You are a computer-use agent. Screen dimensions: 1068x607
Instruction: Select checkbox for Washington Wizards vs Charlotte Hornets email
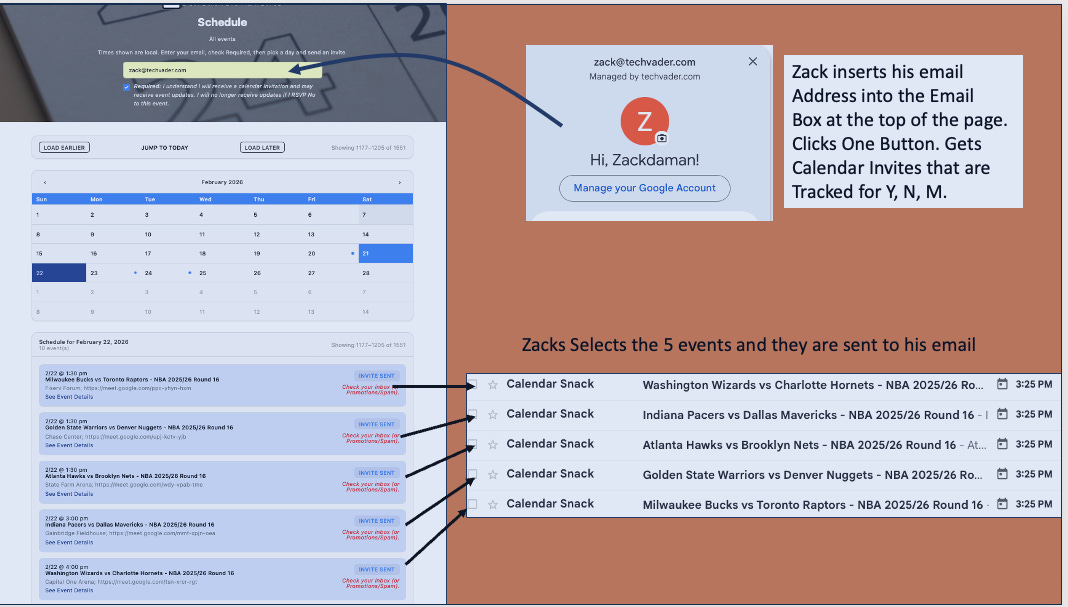point(473,384)
